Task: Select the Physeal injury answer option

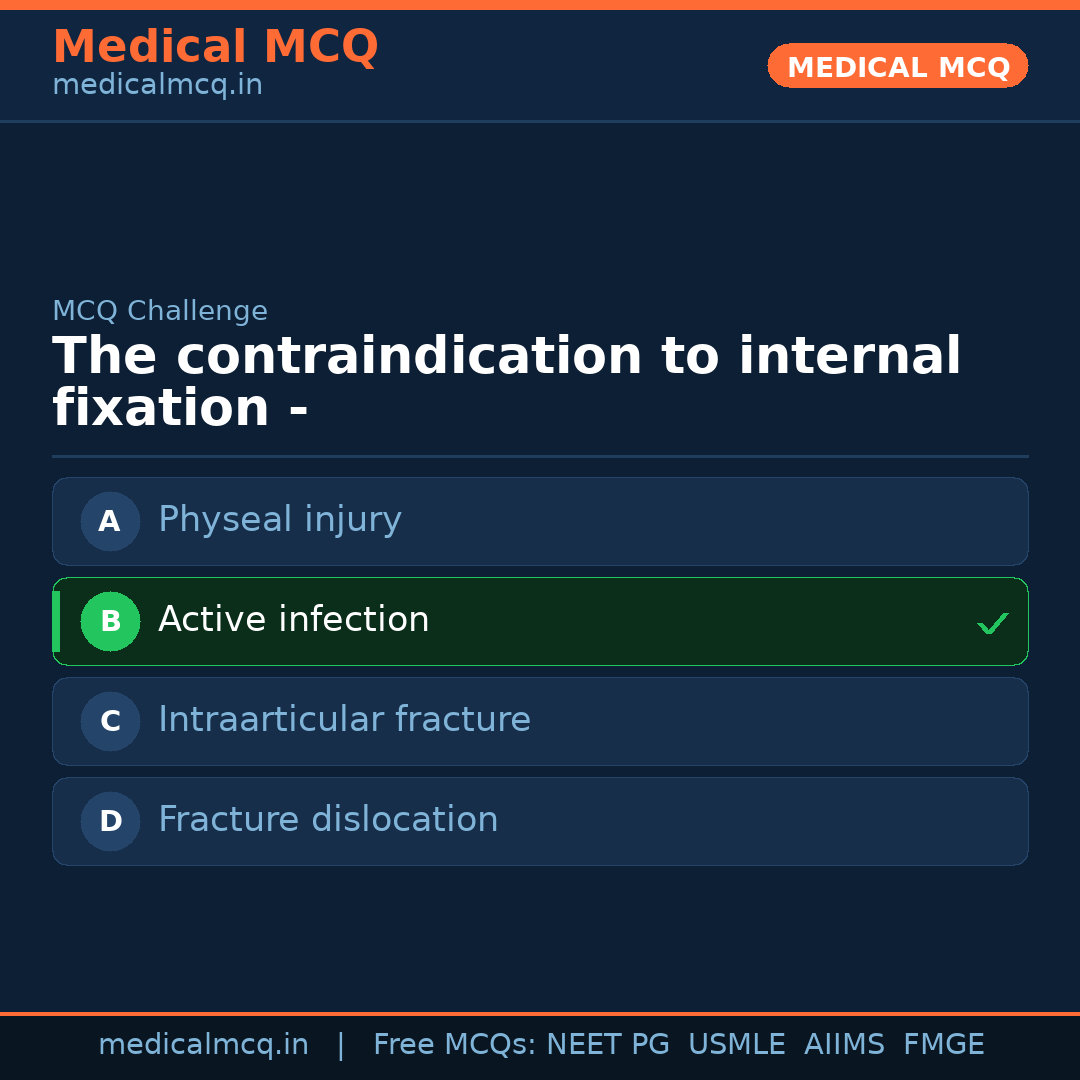Action: 540,521
